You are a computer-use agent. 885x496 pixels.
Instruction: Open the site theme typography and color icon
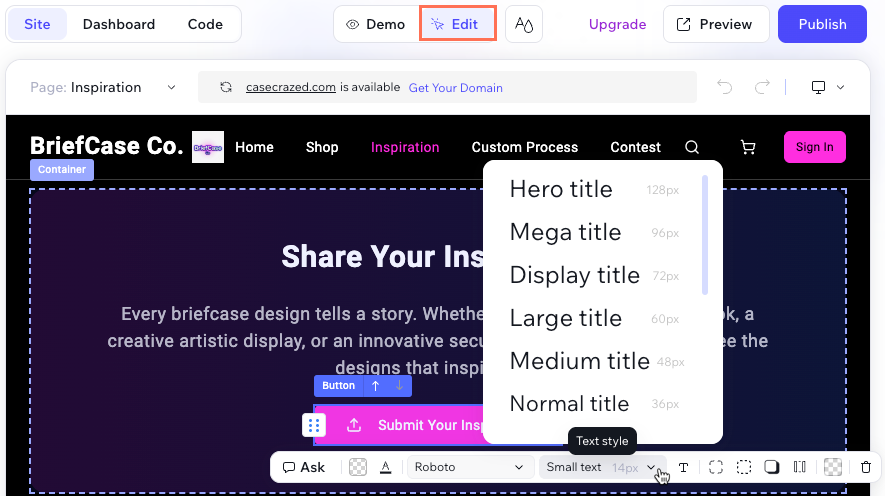click(x=524, y=24)
